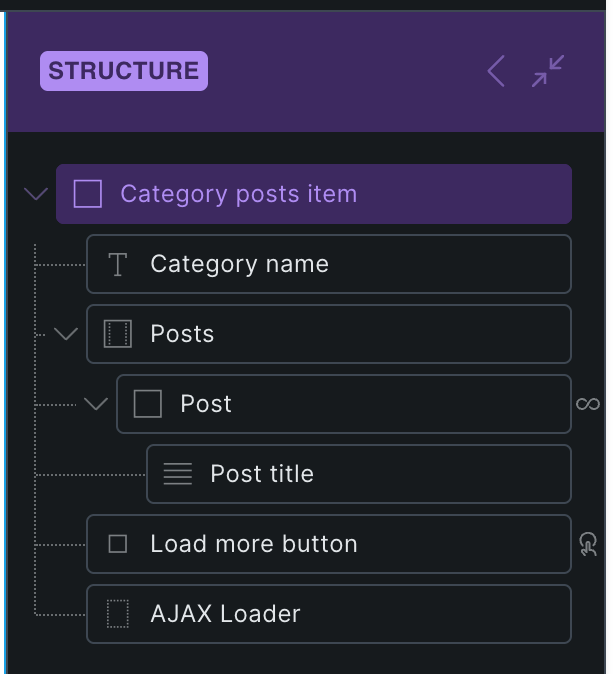This screenshot has height=674, width=614.
Task: Click the interaction icon next to Load more button
Action: point(588,544)
